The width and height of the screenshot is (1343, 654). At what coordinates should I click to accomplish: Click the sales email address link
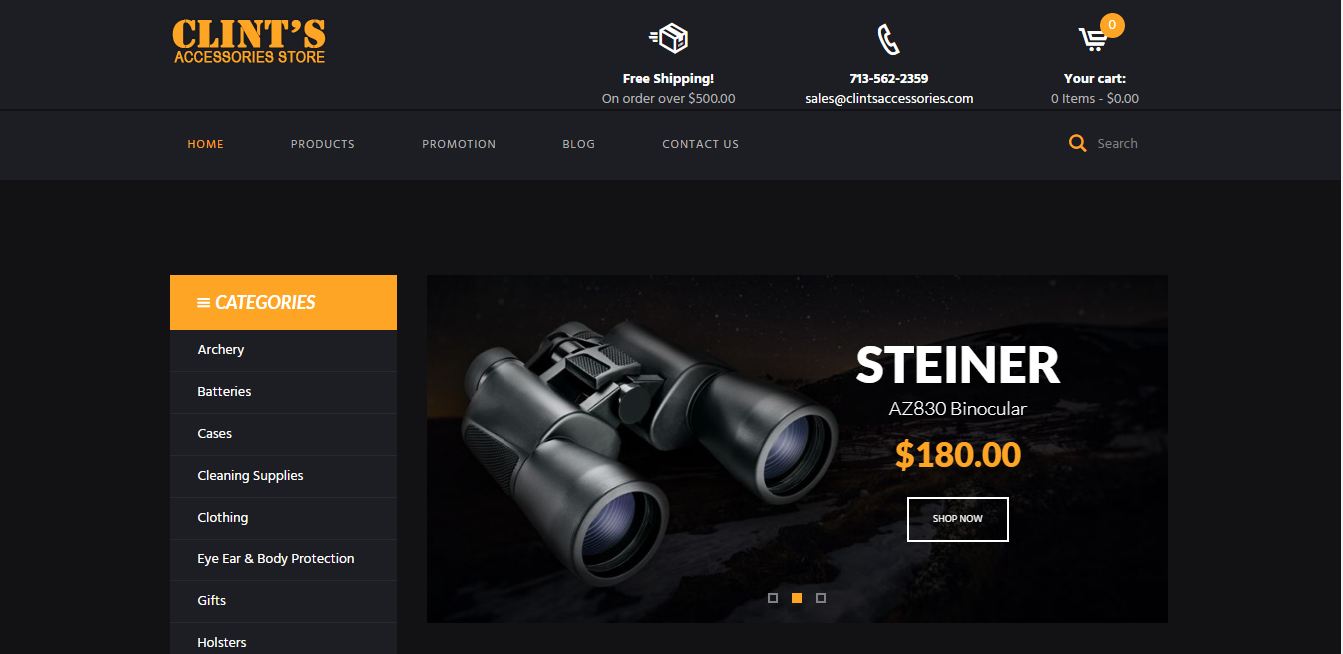(889, 98)
